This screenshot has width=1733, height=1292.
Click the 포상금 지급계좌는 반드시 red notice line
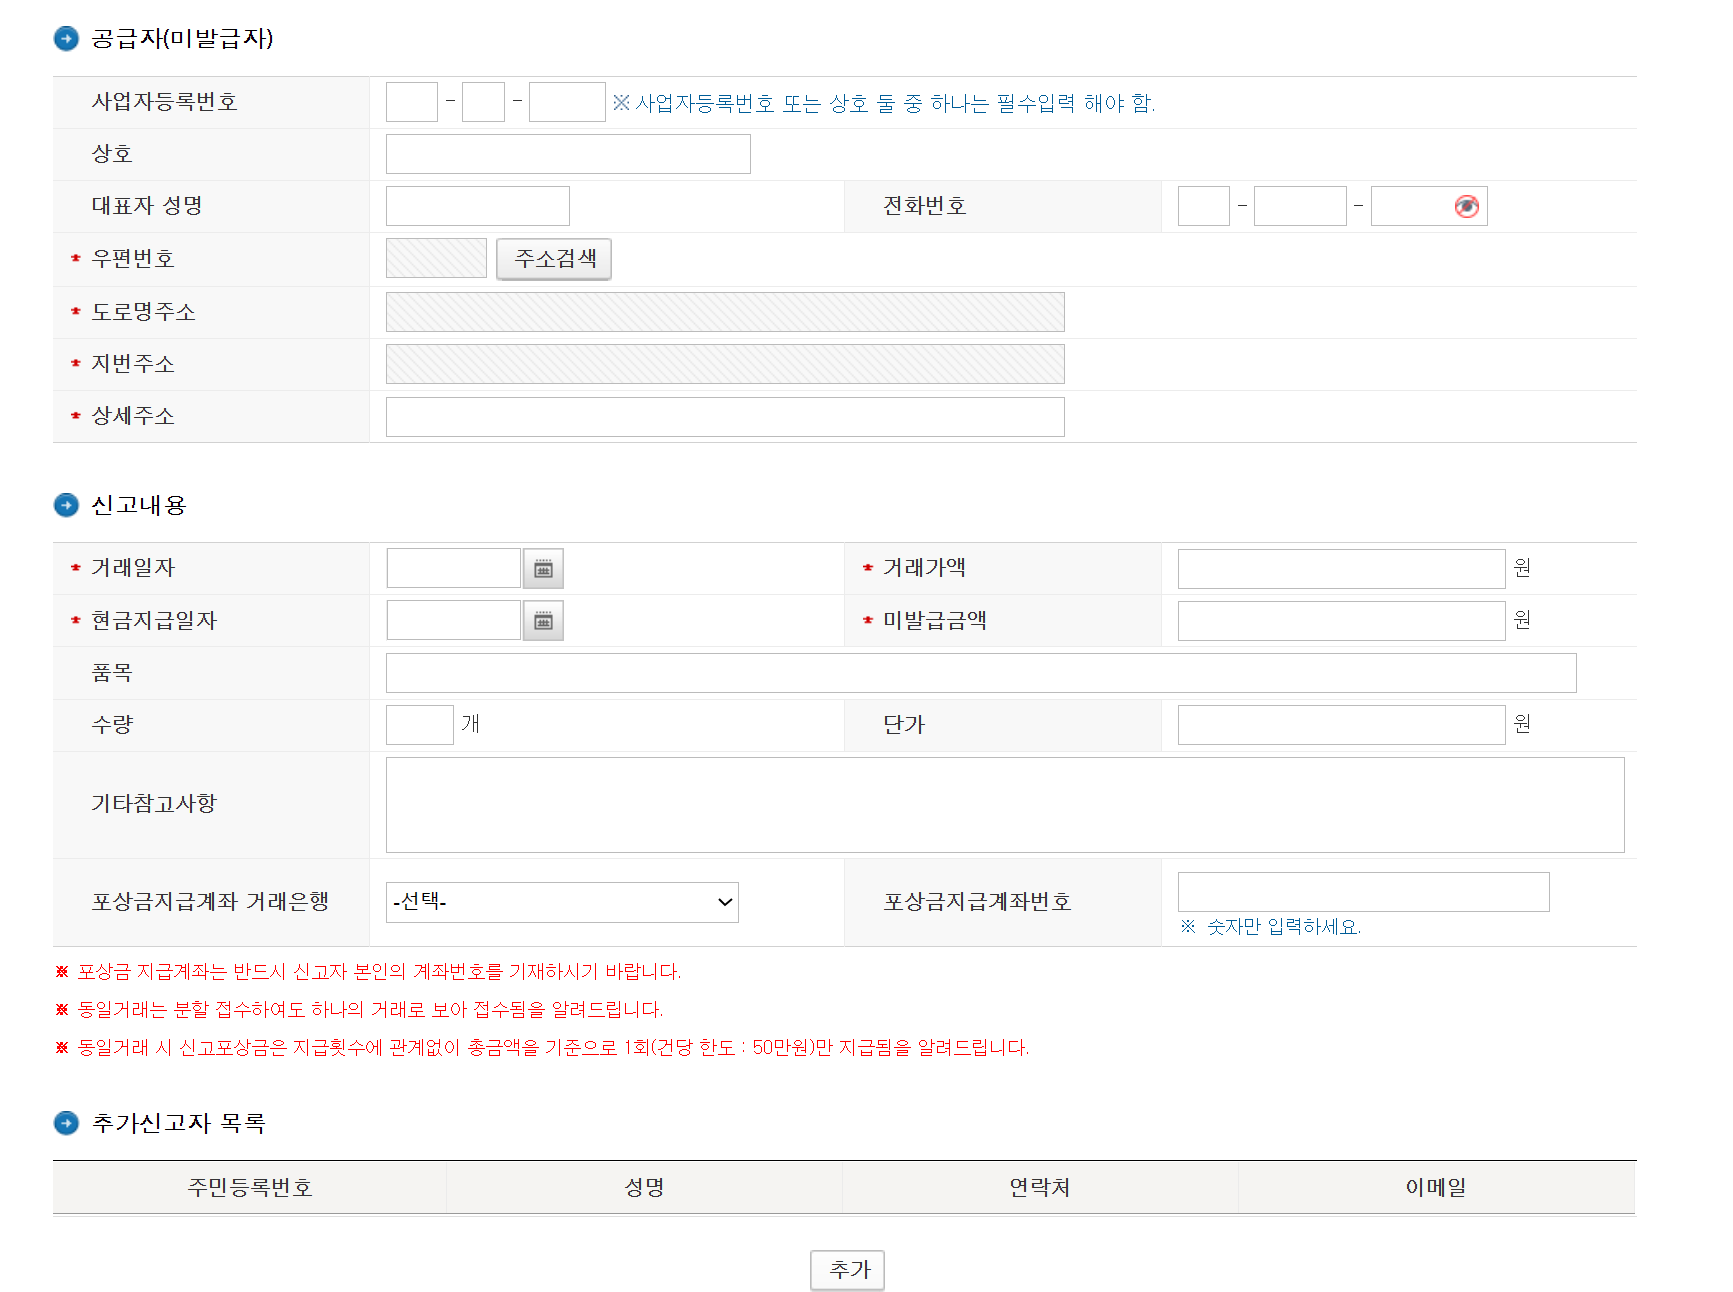(x=368, y=972)
